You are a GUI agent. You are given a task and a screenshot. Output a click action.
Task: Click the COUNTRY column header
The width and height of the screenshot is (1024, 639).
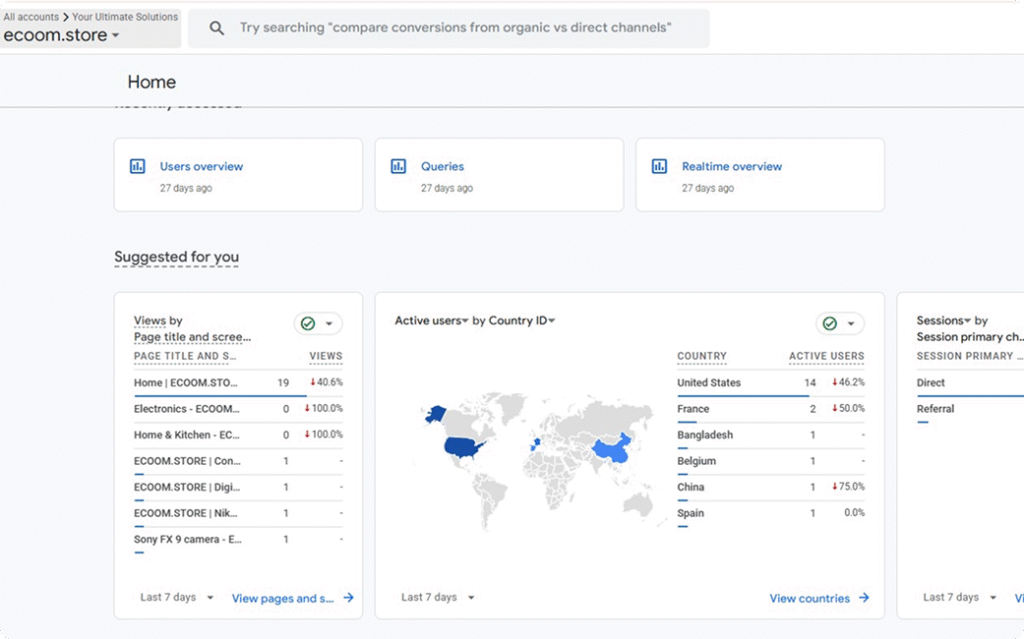click(x=702, y=356)
